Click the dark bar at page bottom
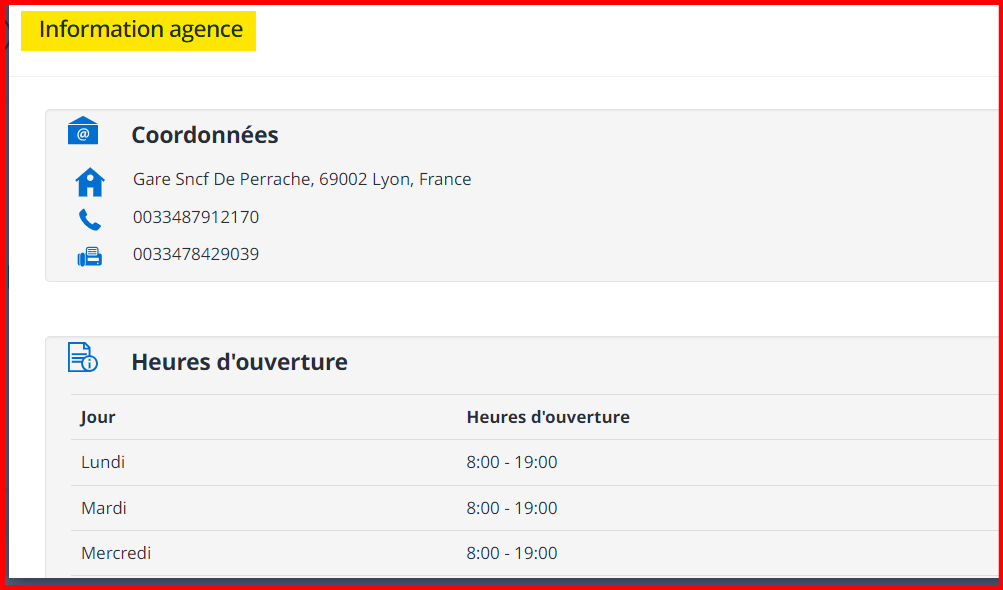This screenshot has height=590, width=1003. [x=500, y=580]
